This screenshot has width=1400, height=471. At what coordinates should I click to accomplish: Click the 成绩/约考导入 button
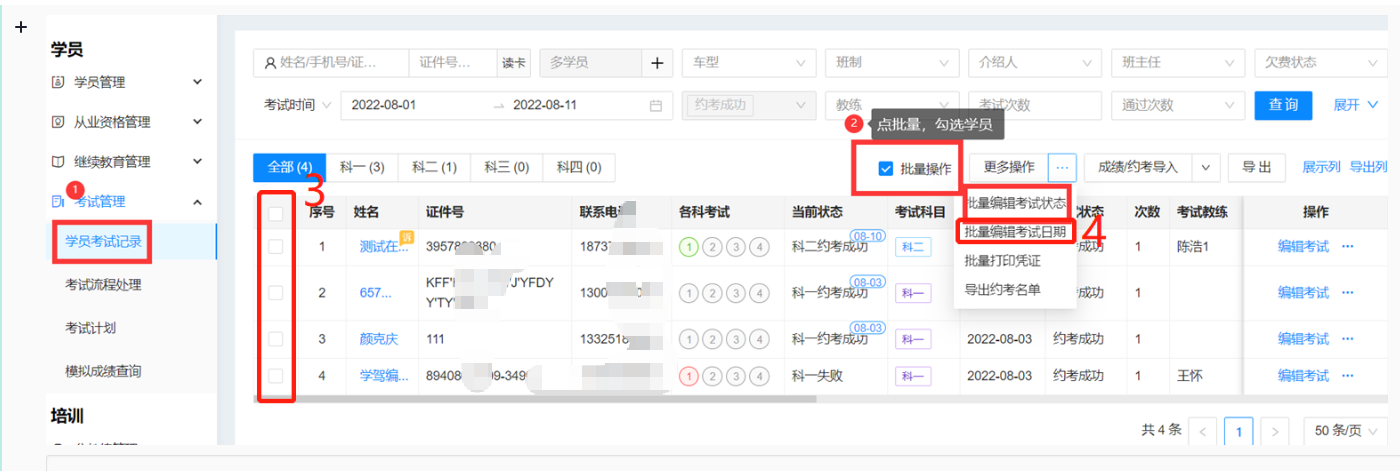[1139, 168]
